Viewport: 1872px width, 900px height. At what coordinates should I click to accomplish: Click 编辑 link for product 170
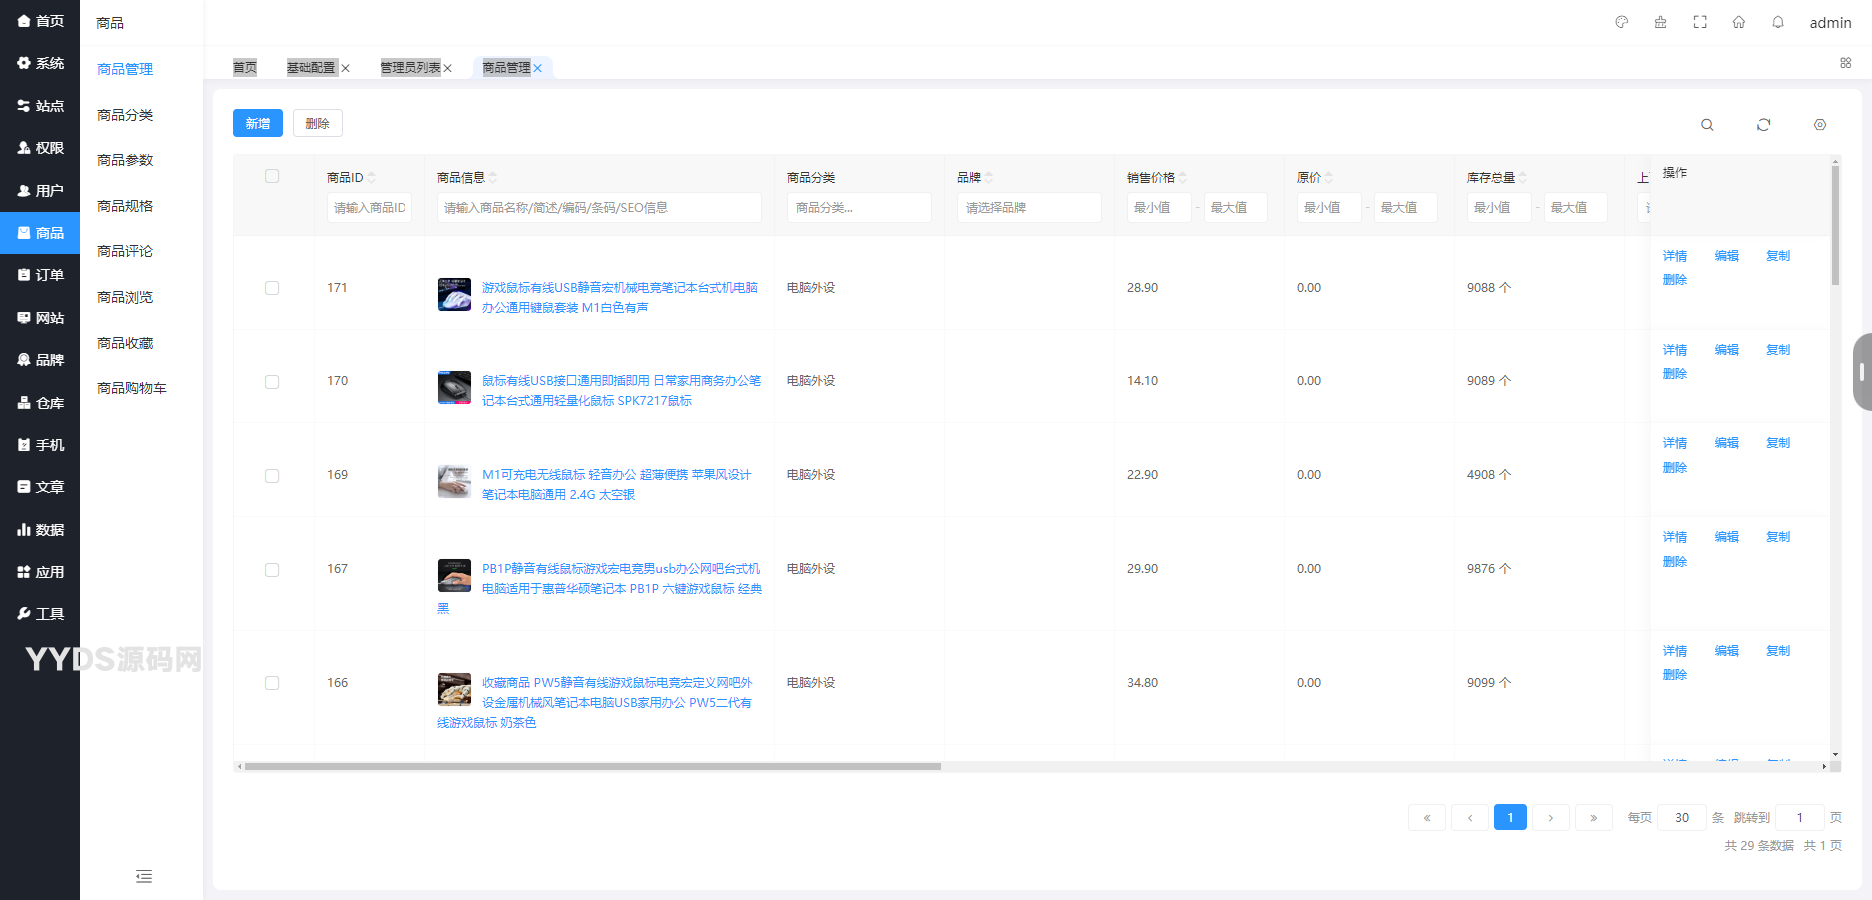point(1726,350)
